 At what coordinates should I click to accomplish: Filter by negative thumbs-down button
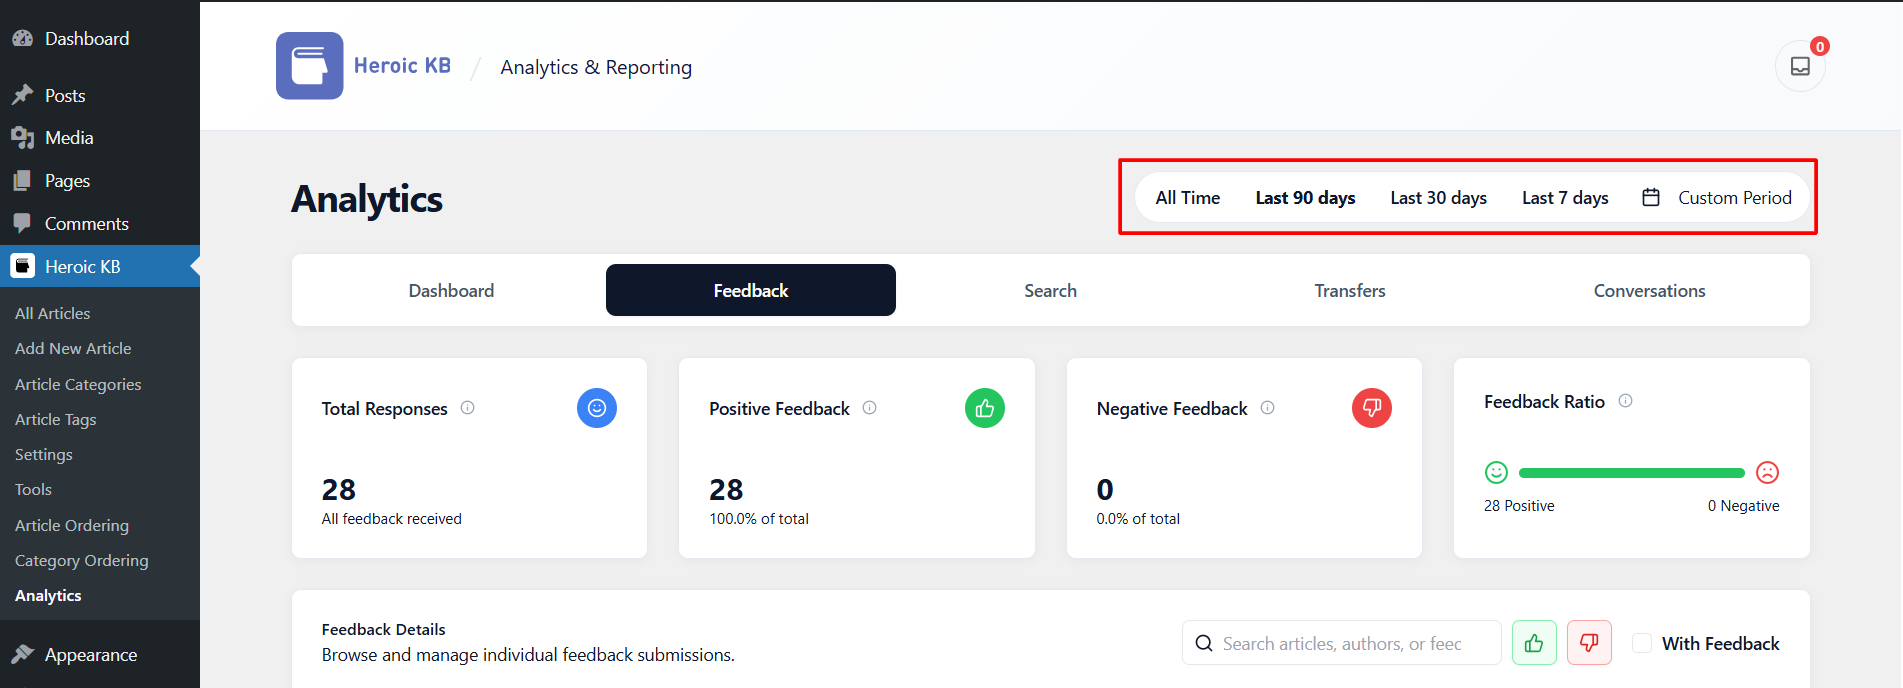coord(1589,643)
